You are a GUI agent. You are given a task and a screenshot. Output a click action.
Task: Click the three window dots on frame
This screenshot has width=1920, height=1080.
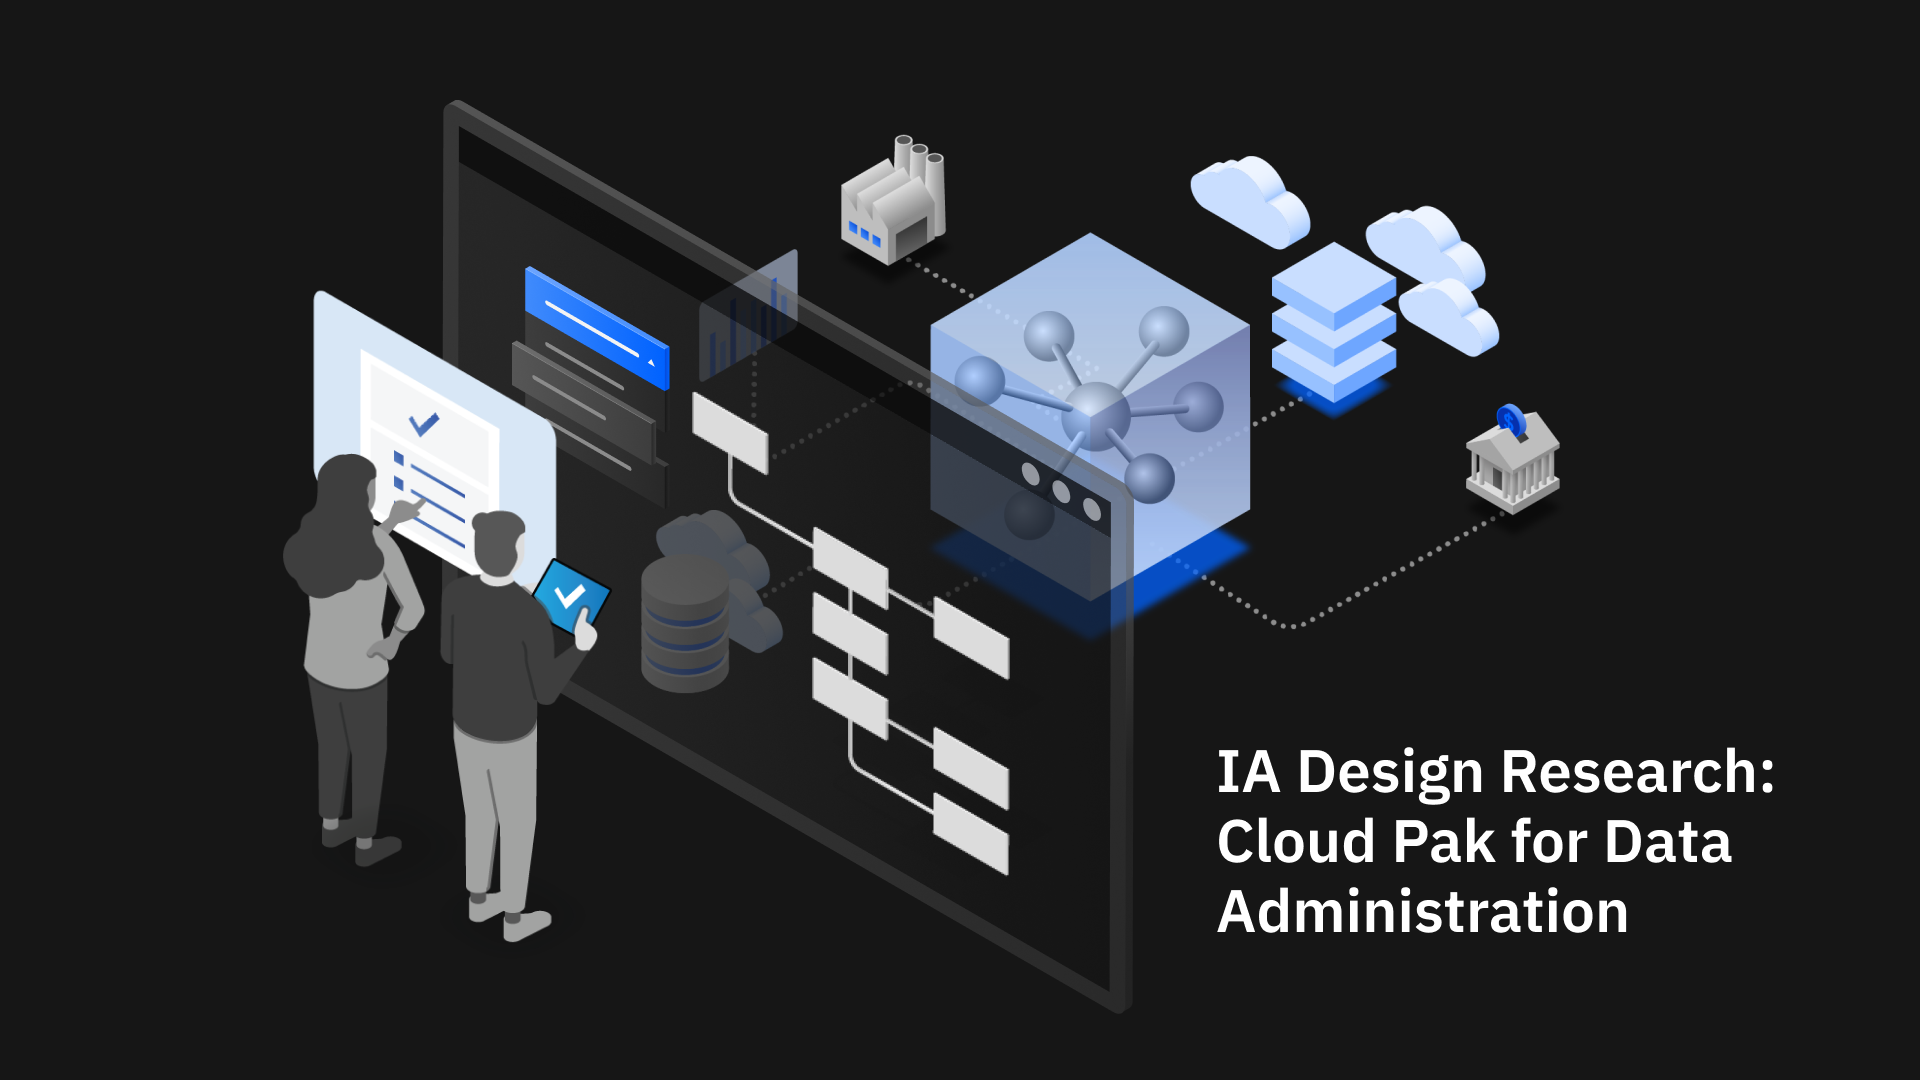tap(1061, 491)
